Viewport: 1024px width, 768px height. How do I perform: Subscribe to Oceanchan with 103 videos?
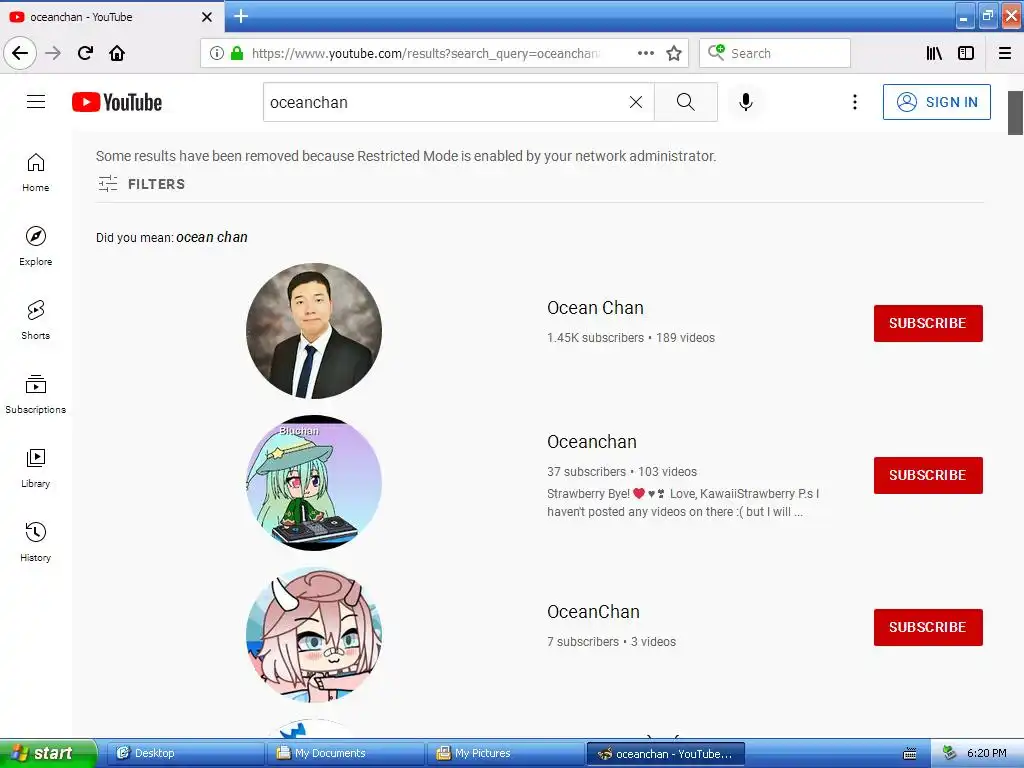(928, 475)
